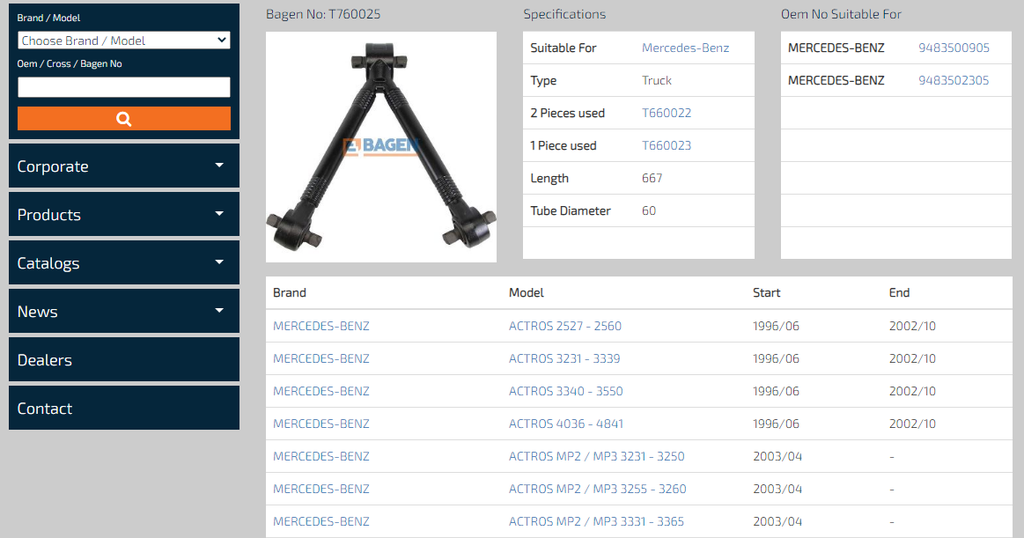Select the ACTROS 3340 - 3550 model link
This screenshot has width=1024, height=538.
[x=565, y=391]
